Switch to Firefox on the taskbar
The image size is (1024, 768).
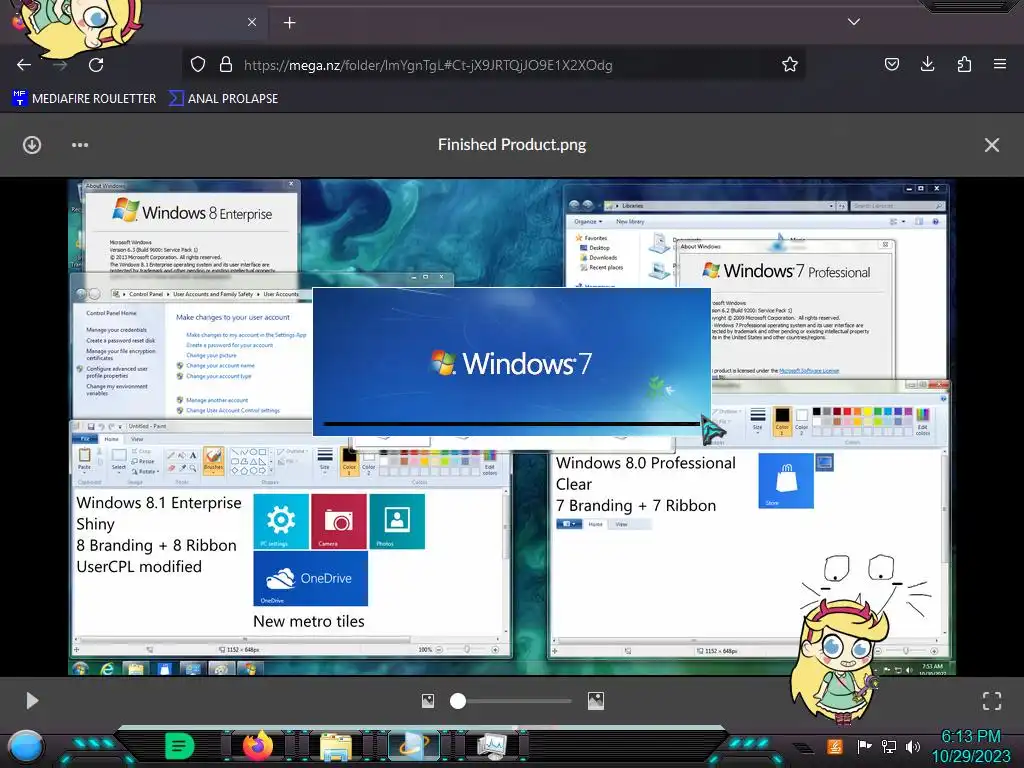click(257, 745)
